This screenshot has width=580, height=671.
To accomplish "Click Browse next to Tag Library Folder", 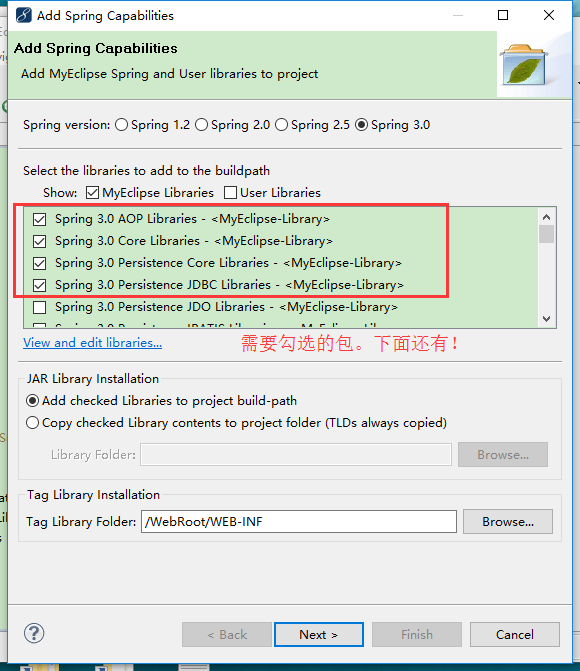I will [508, 522].
